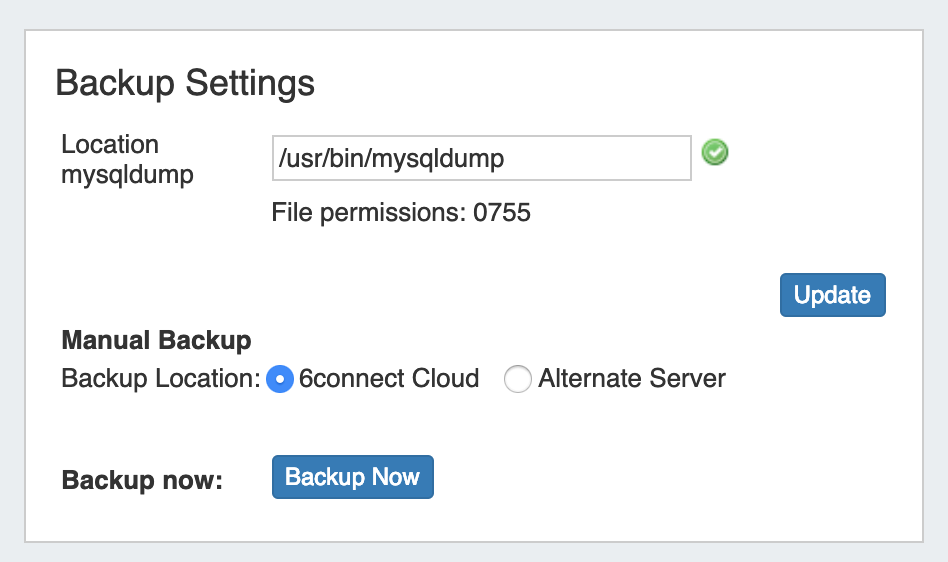Click the "Backup Settings" heading

click(x=185, y=82)
